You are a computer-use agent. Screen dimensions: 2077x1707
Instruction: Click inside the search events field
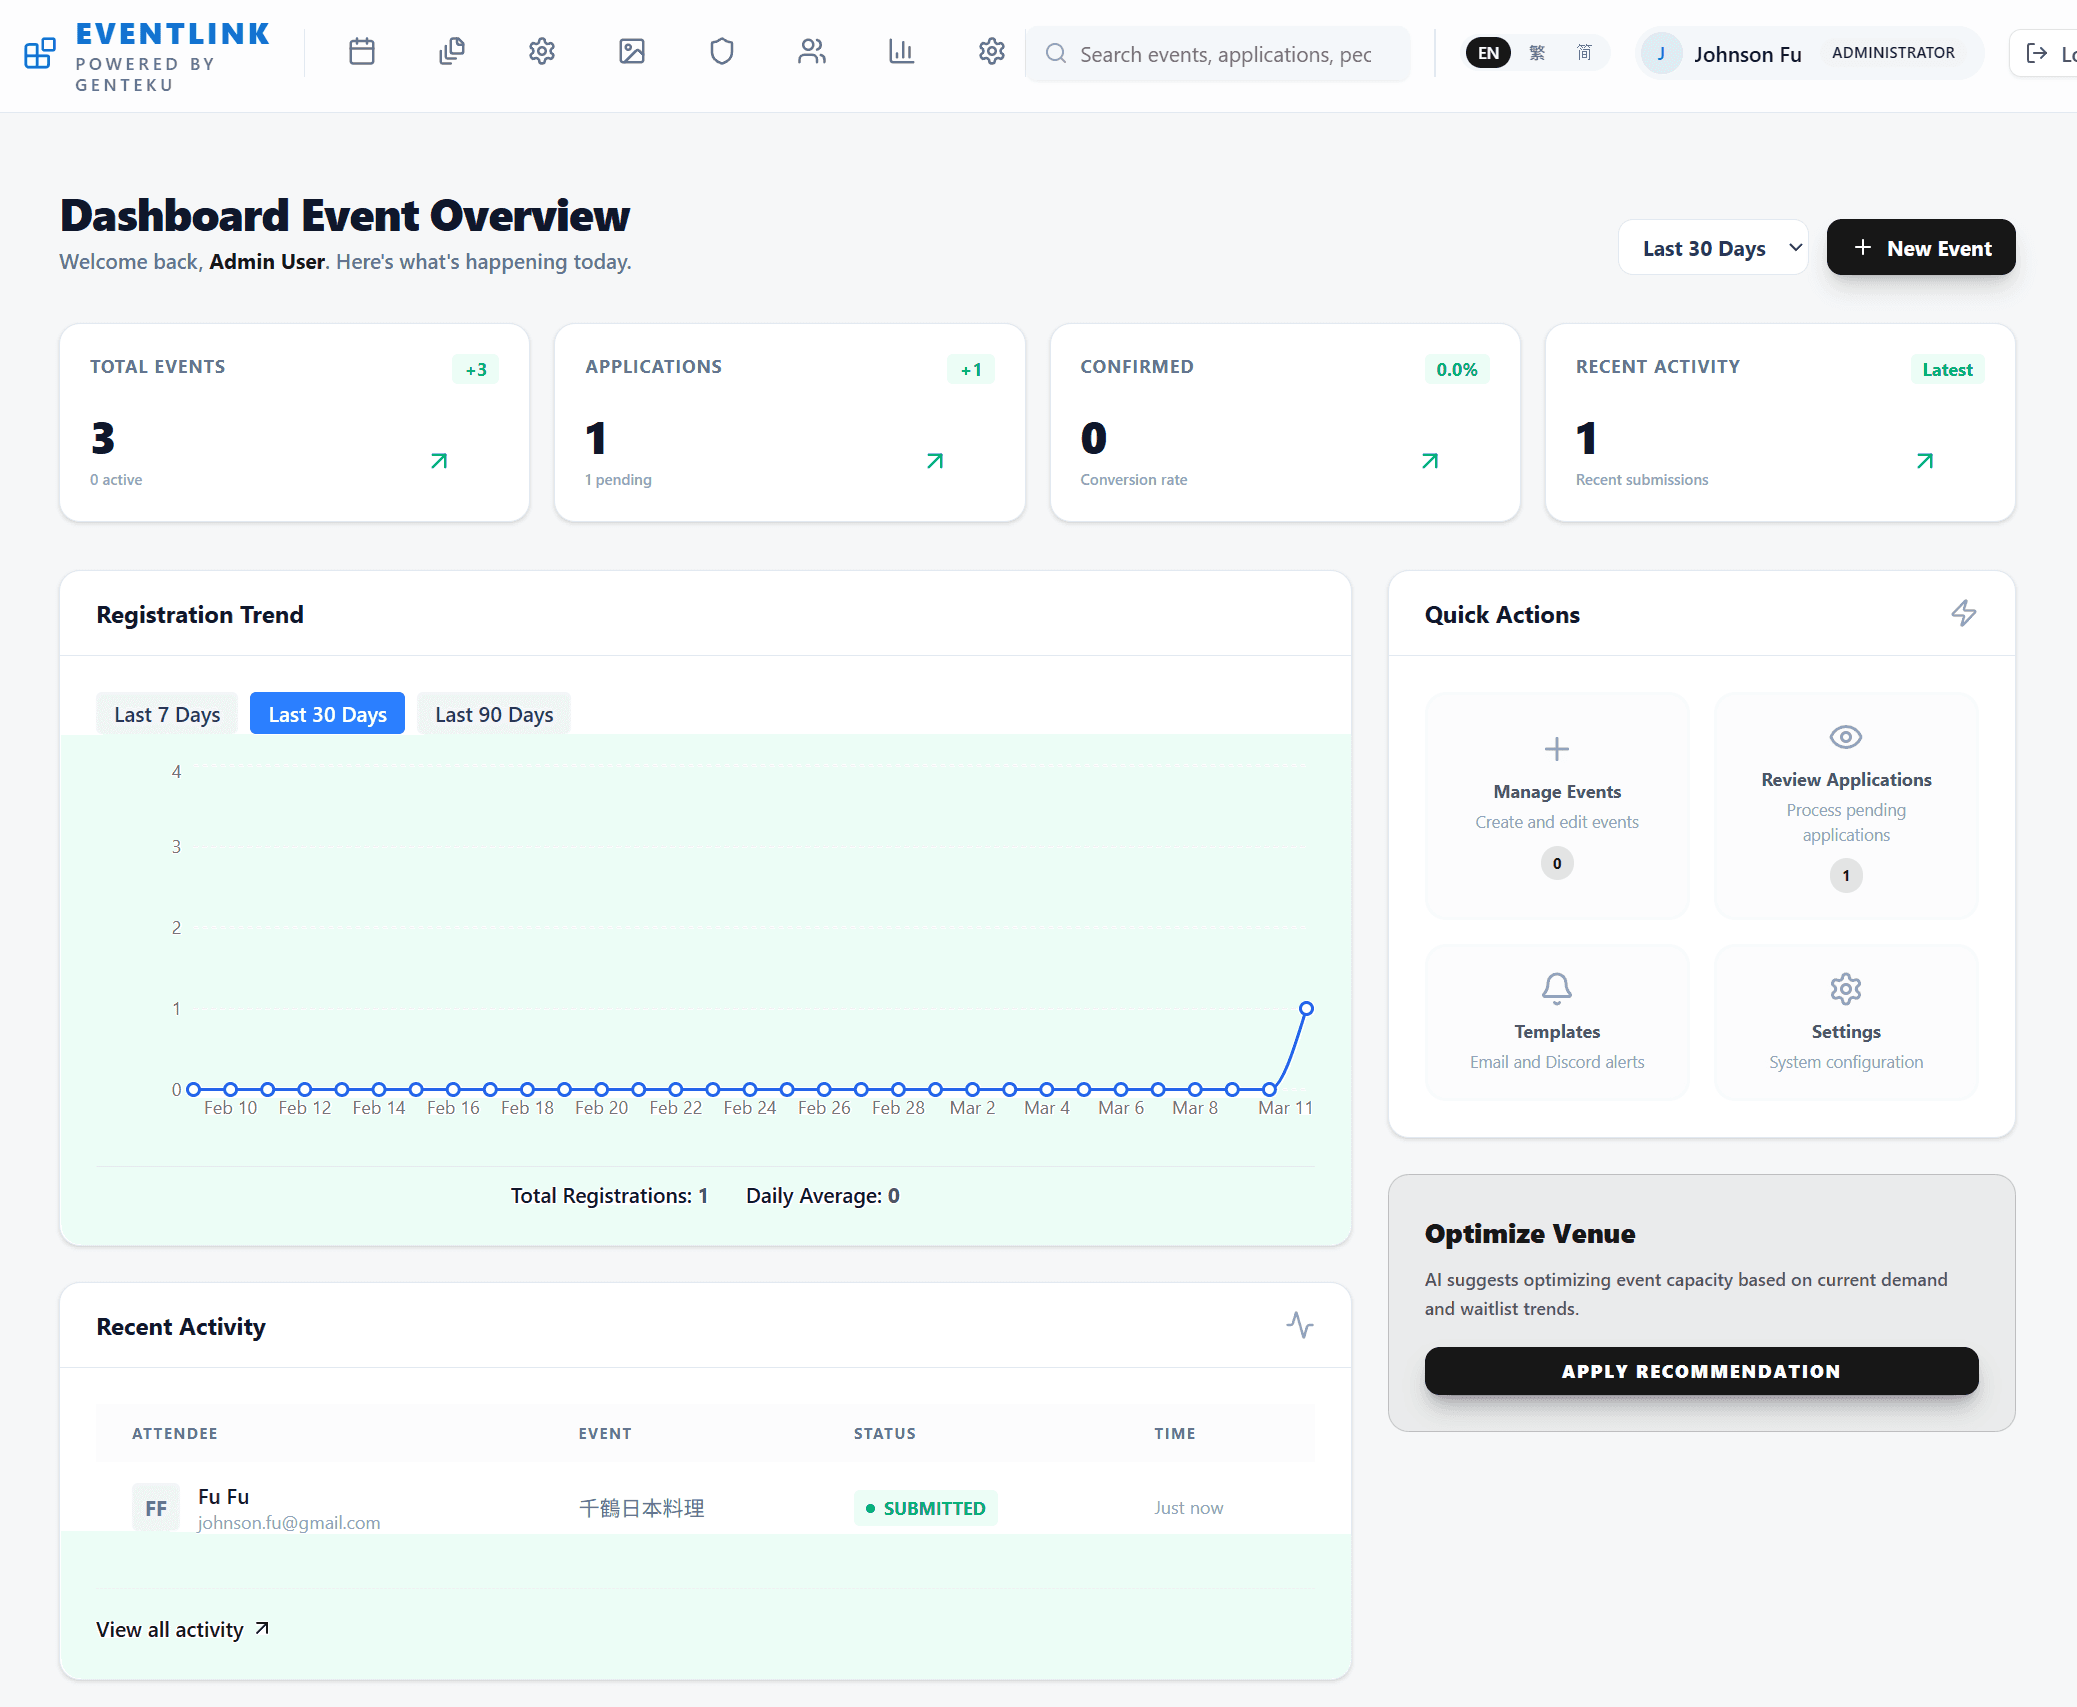pyautogui.click(x=1218, y=54)
